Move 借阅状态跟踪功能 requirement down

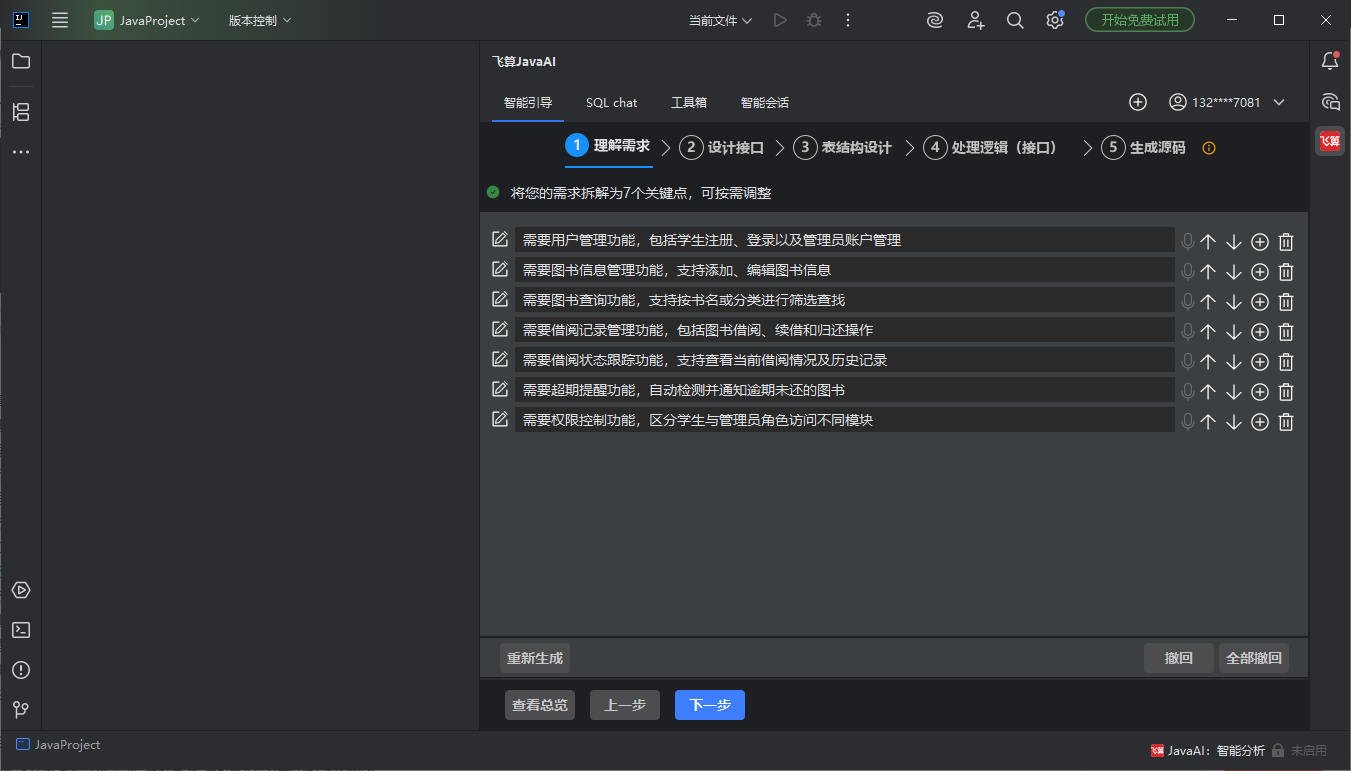pyautogui.click(x=1234, y=361)
